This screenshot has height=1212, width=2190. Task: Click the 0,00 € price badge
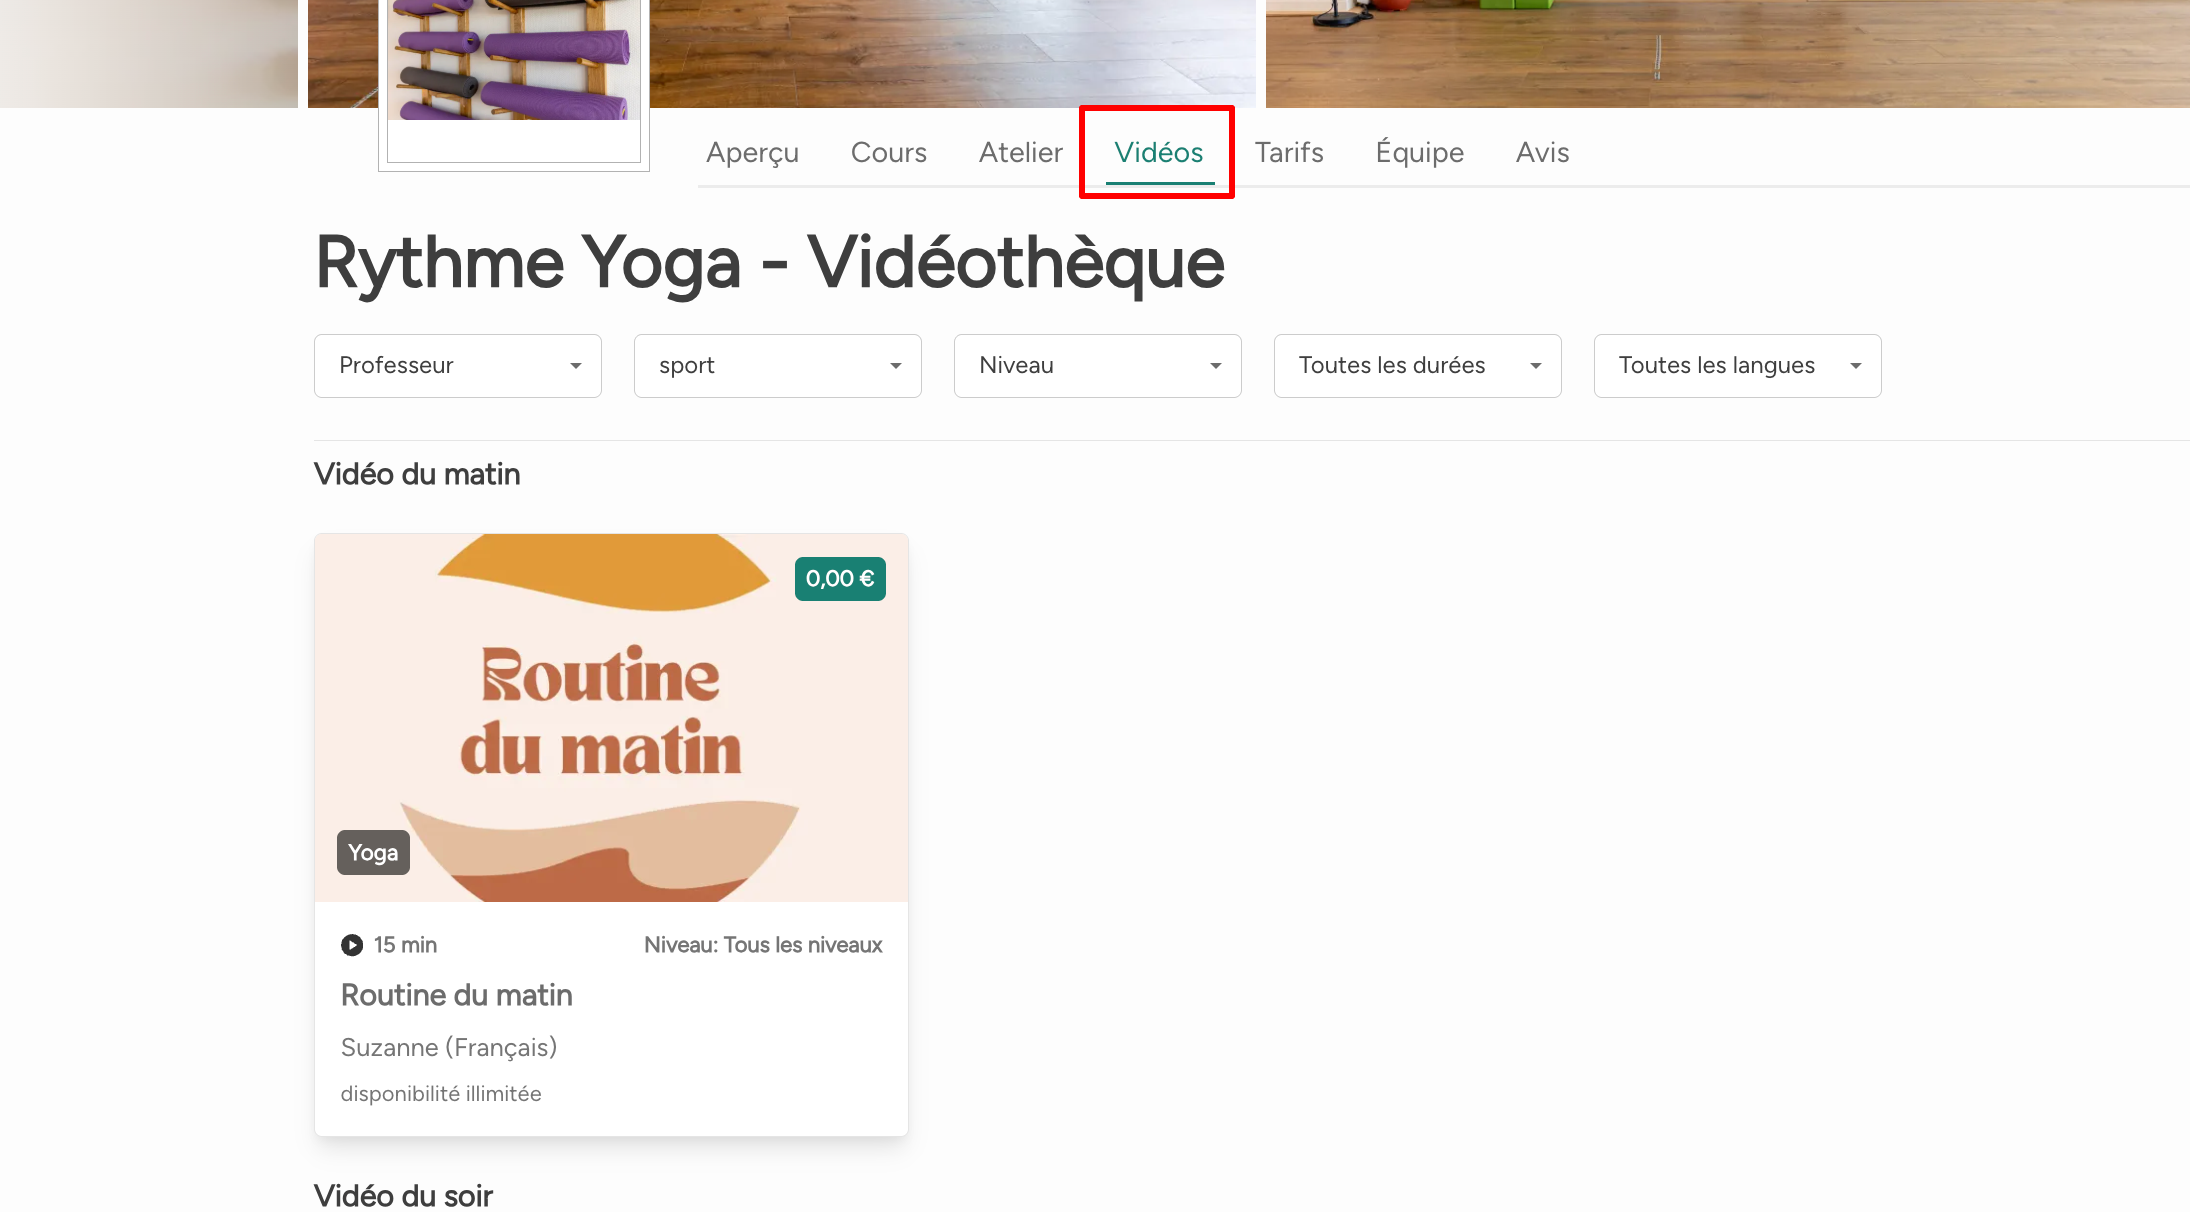tap(840, 579)
